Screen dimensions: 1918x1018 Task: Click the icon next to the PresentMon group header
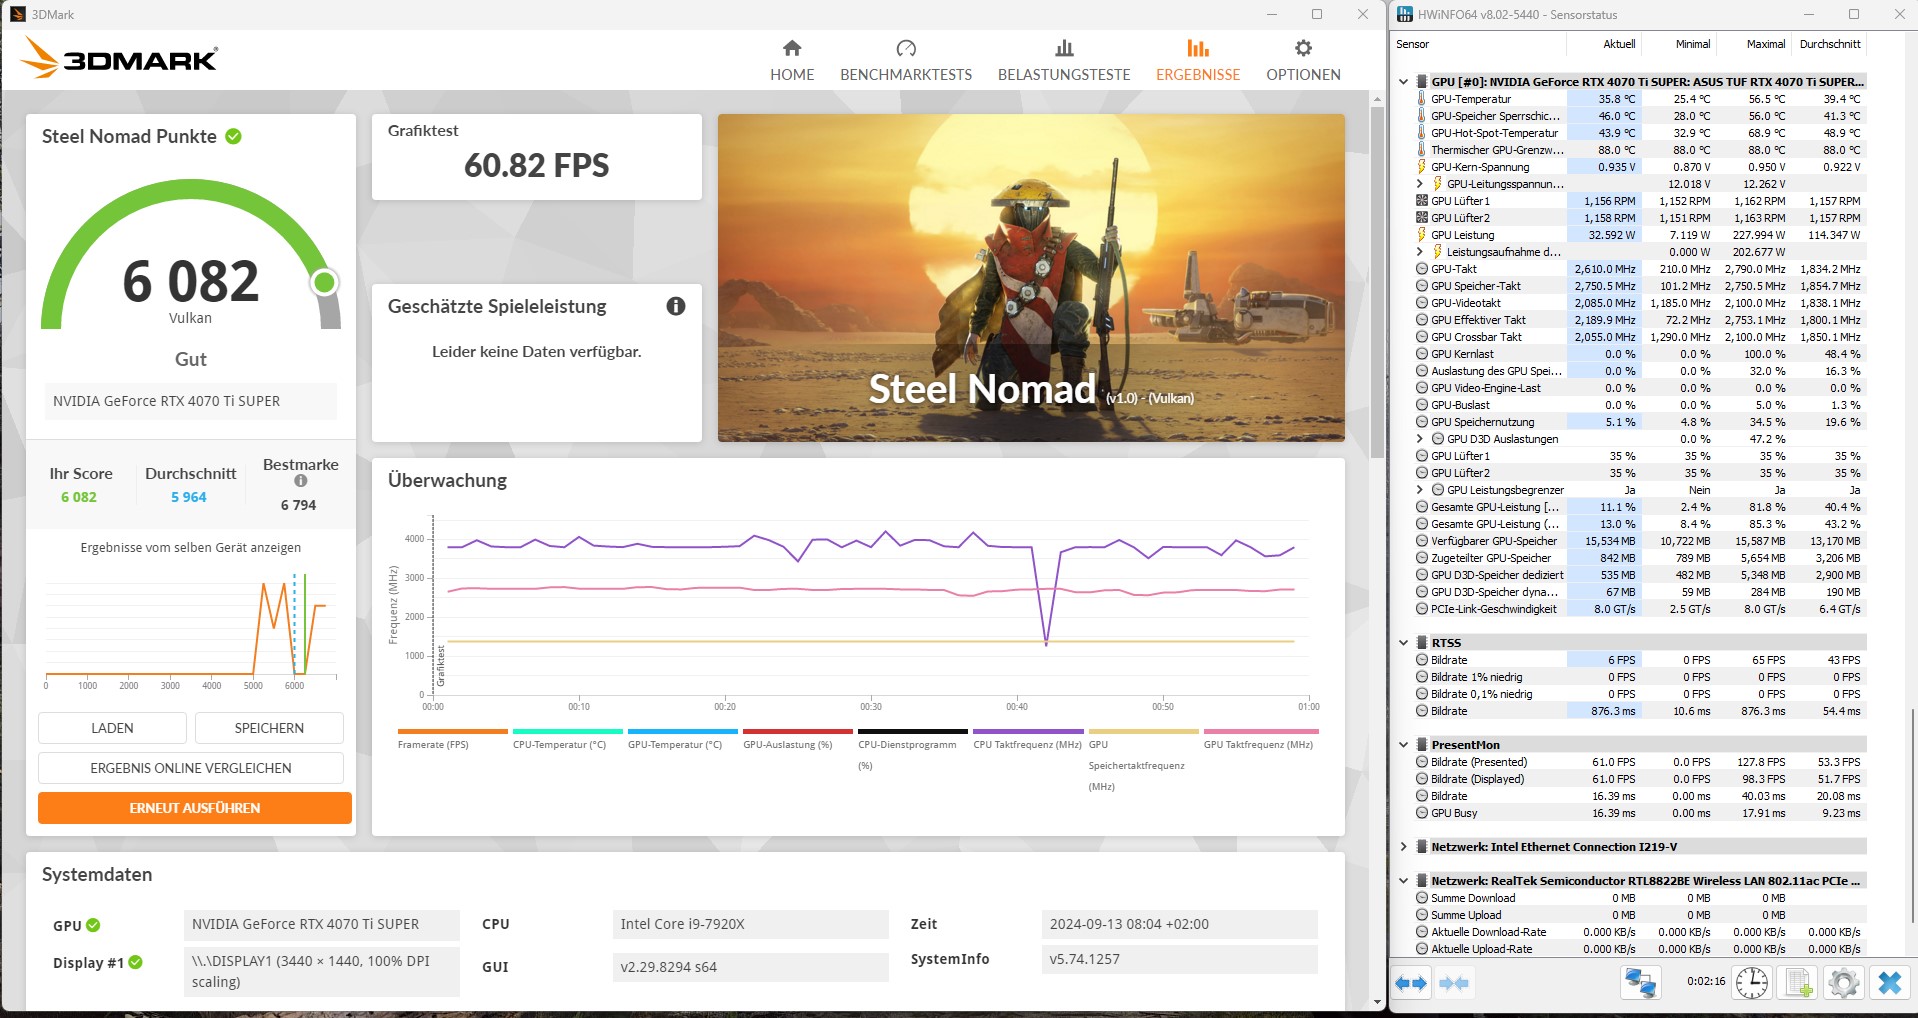pos(1421,745)
